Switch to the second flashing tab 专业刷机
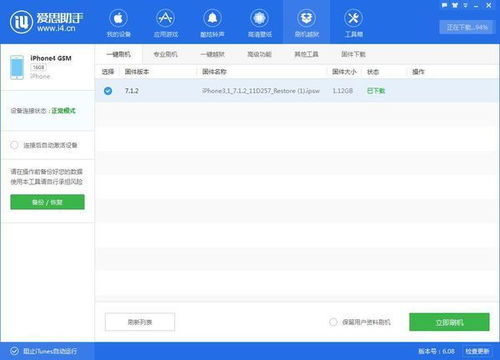This screenshot has height=360, width=500. pos(165,54)
